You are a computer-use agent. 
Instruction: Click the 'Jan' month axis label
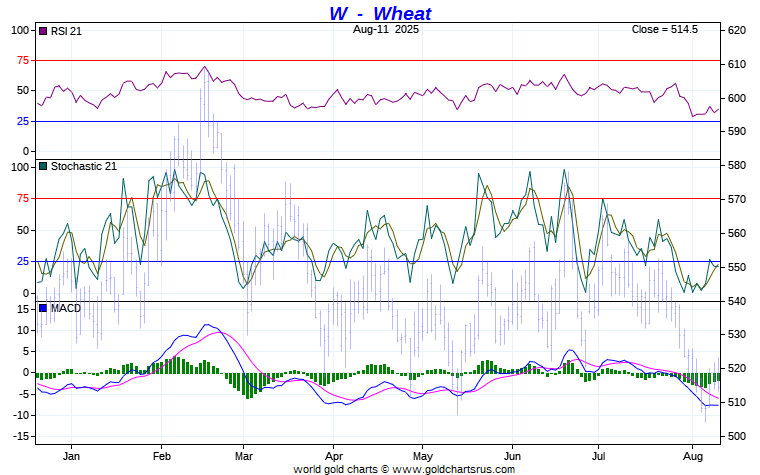click(x=71, y=456)
